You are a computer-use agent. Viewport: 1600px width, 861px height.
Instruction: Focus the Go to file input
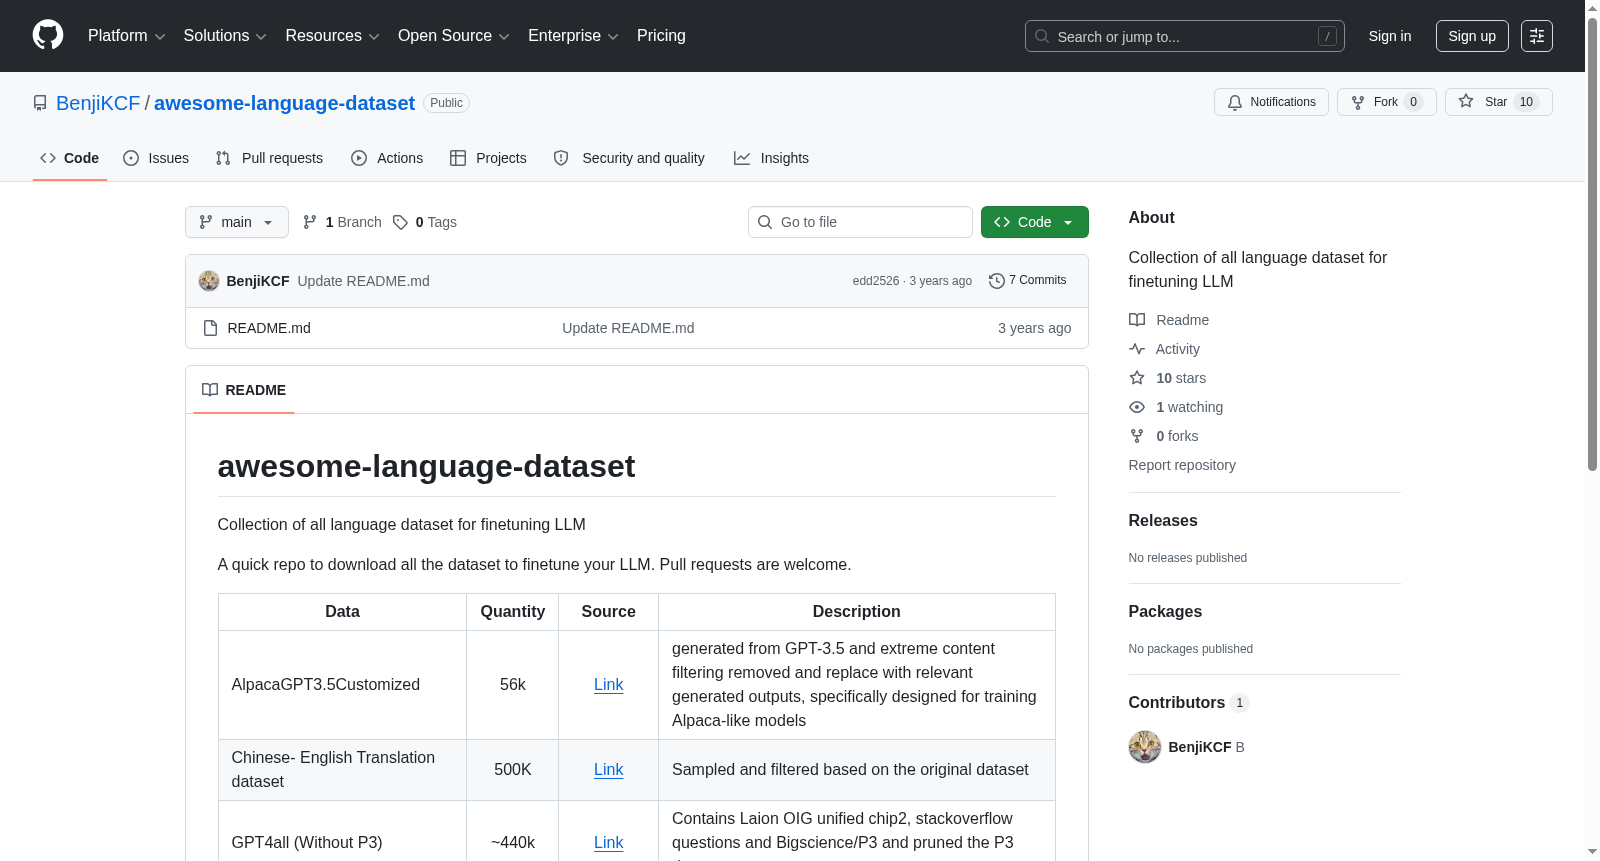coord(860,222)
